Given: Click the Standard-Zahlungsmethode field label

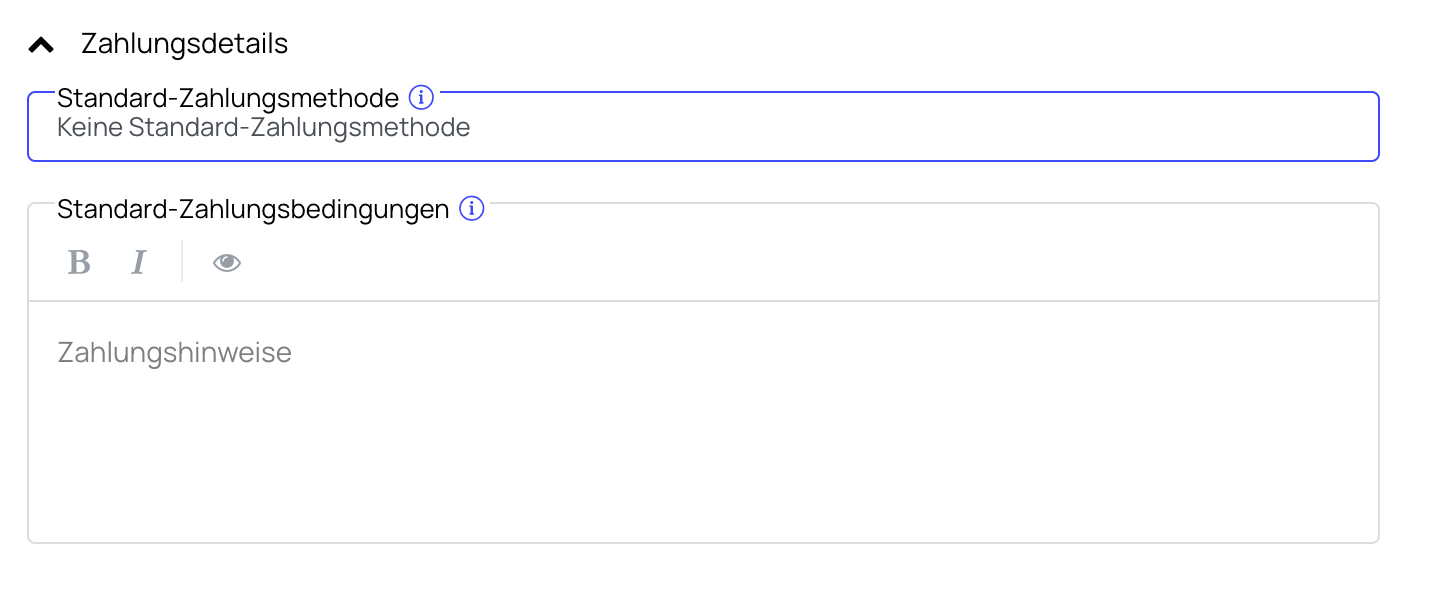Looking at the screenshot, I should [x=228, y=98].
